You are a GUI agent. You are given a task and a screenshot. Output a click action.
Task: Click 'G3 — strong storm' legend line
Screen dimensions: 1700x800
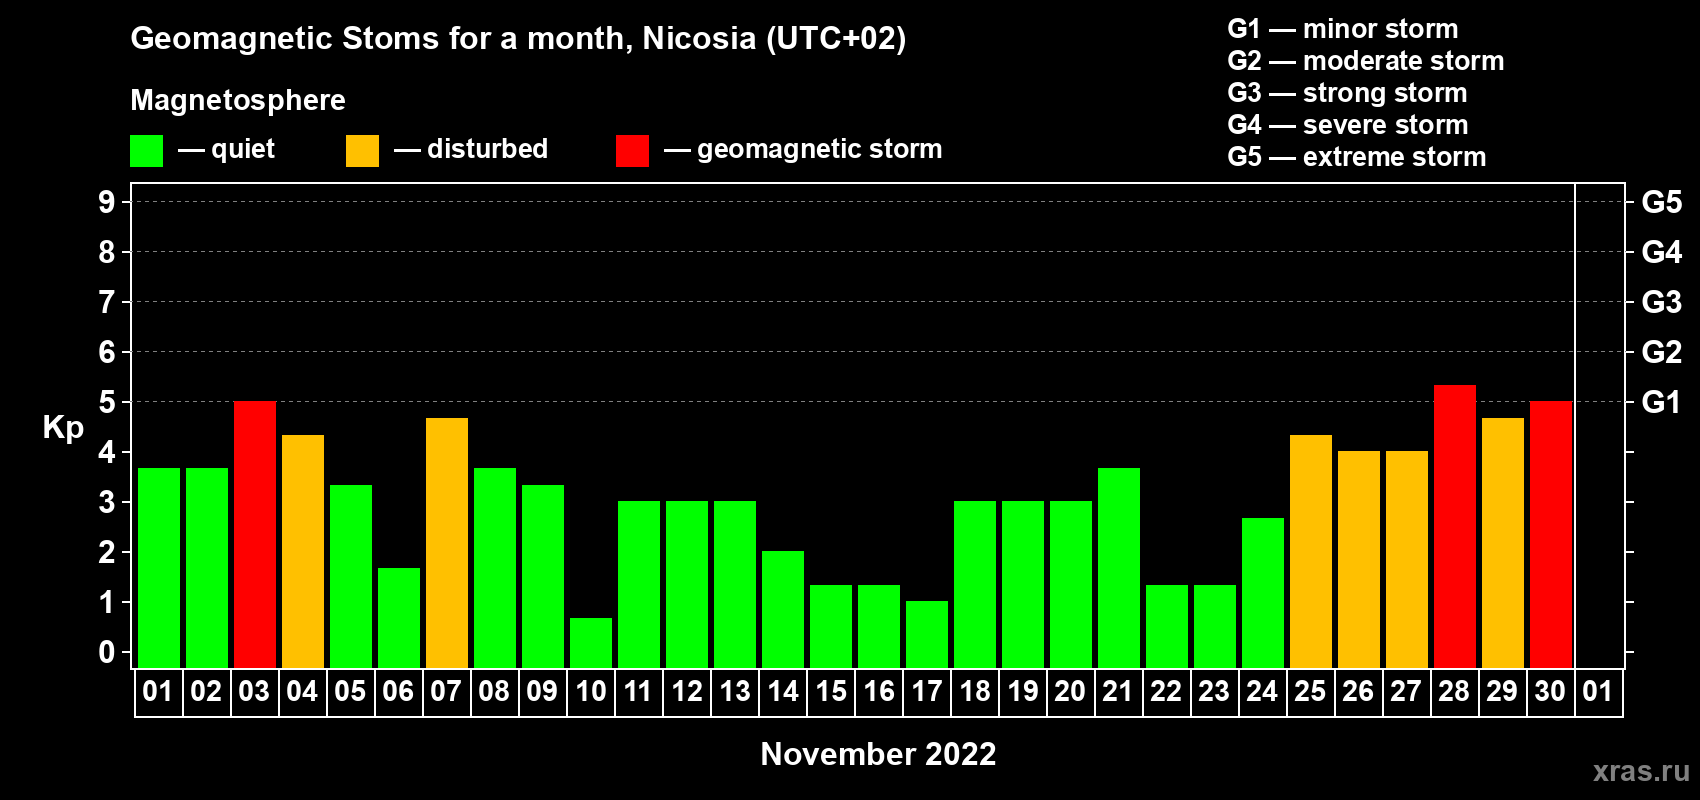[x=1348, y=93]
